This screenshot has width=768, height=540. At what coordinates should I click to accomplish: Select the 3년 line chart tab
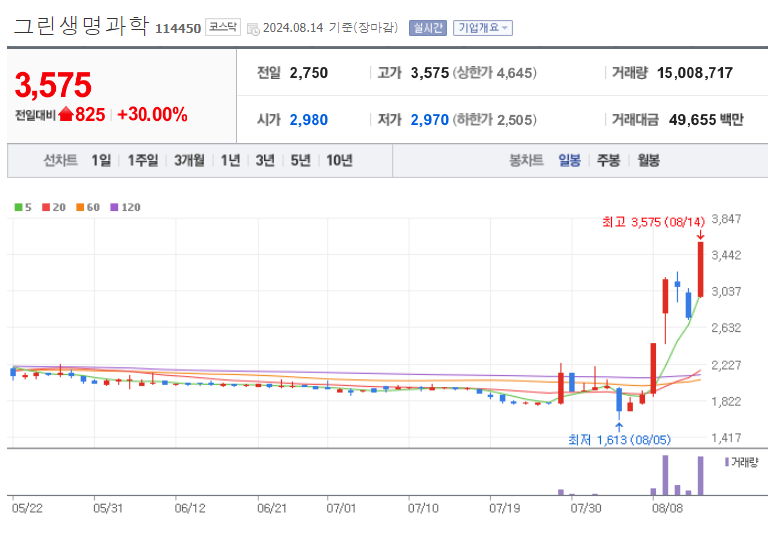265,160
